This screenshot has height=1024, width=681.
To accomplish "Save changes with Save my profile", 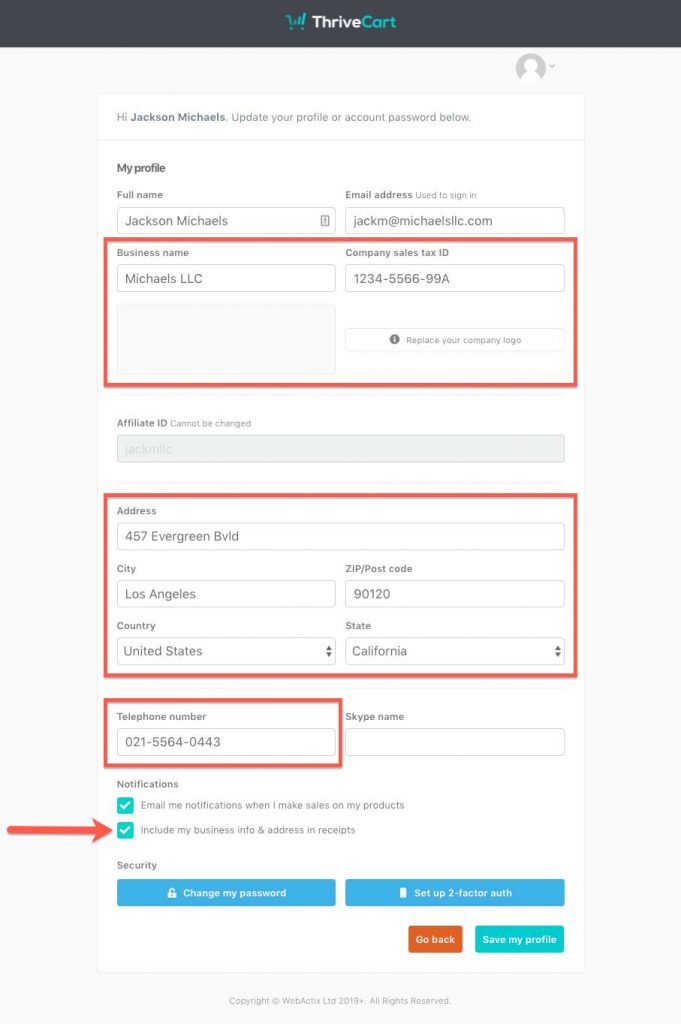I will [519, 939].
